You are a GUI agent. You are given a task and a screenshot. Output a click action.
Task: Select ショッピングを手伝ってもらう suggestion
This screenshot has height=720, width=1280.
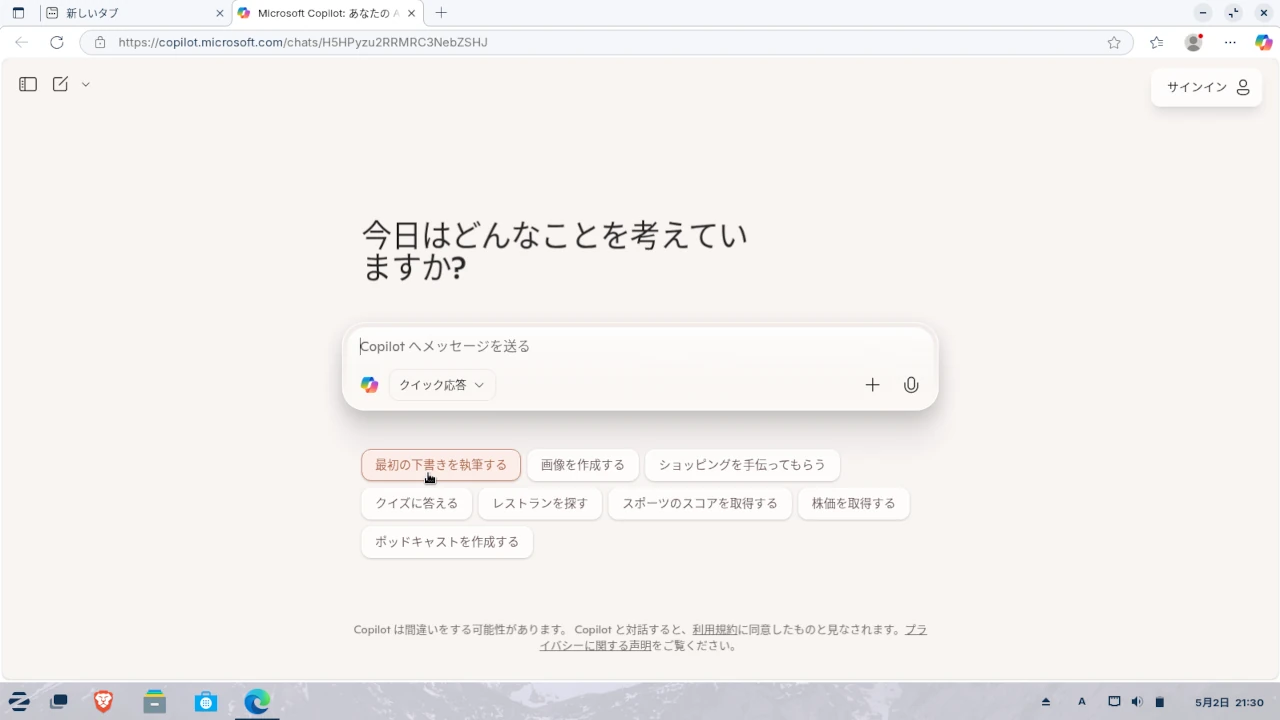(x=742, y=465)
